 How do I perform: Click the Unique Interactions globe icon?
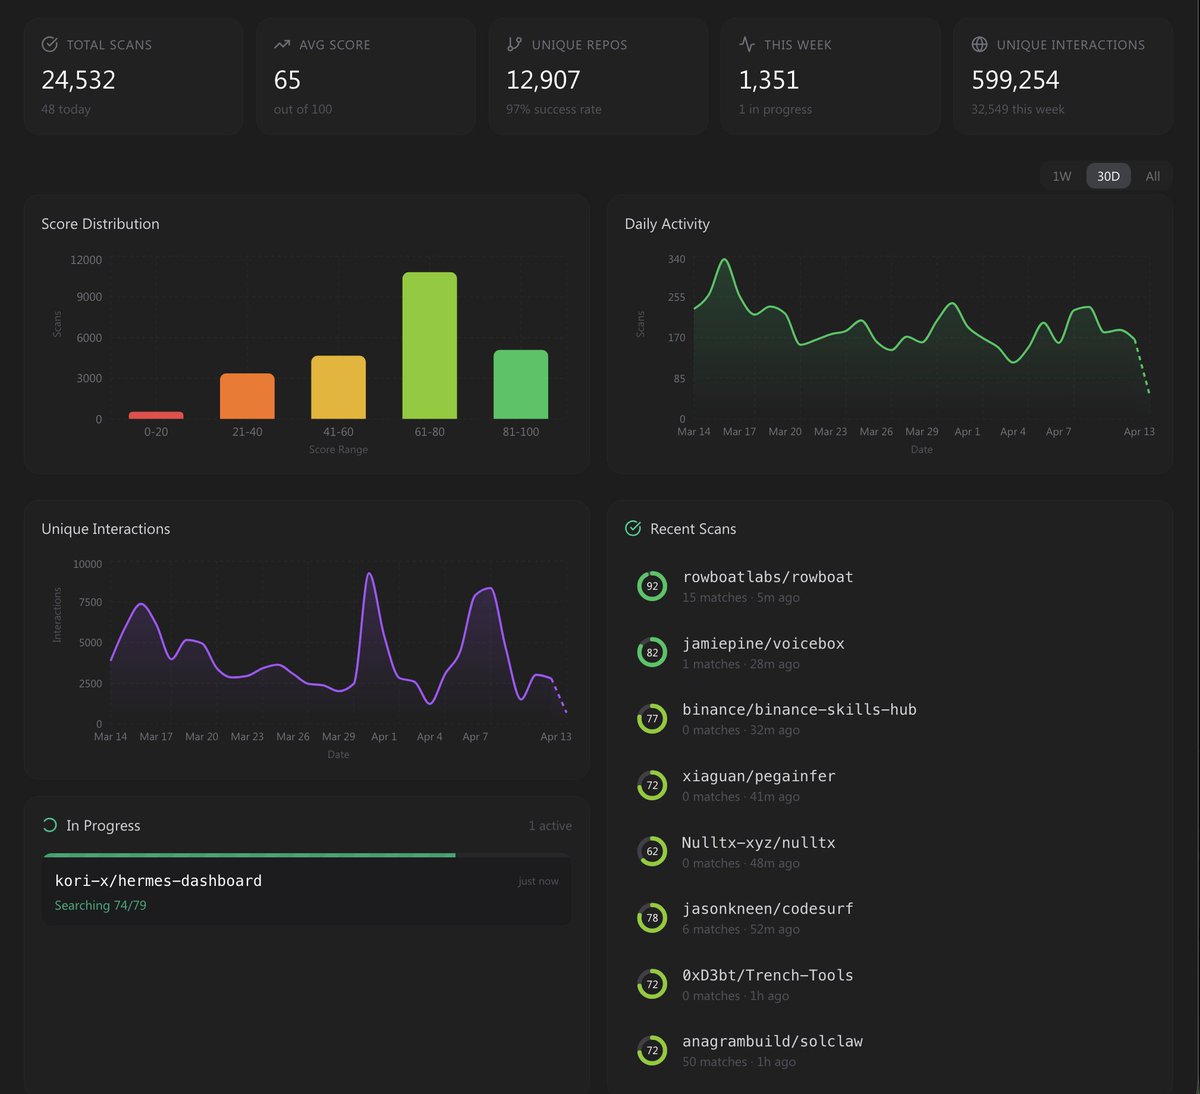tap(978, 44)
